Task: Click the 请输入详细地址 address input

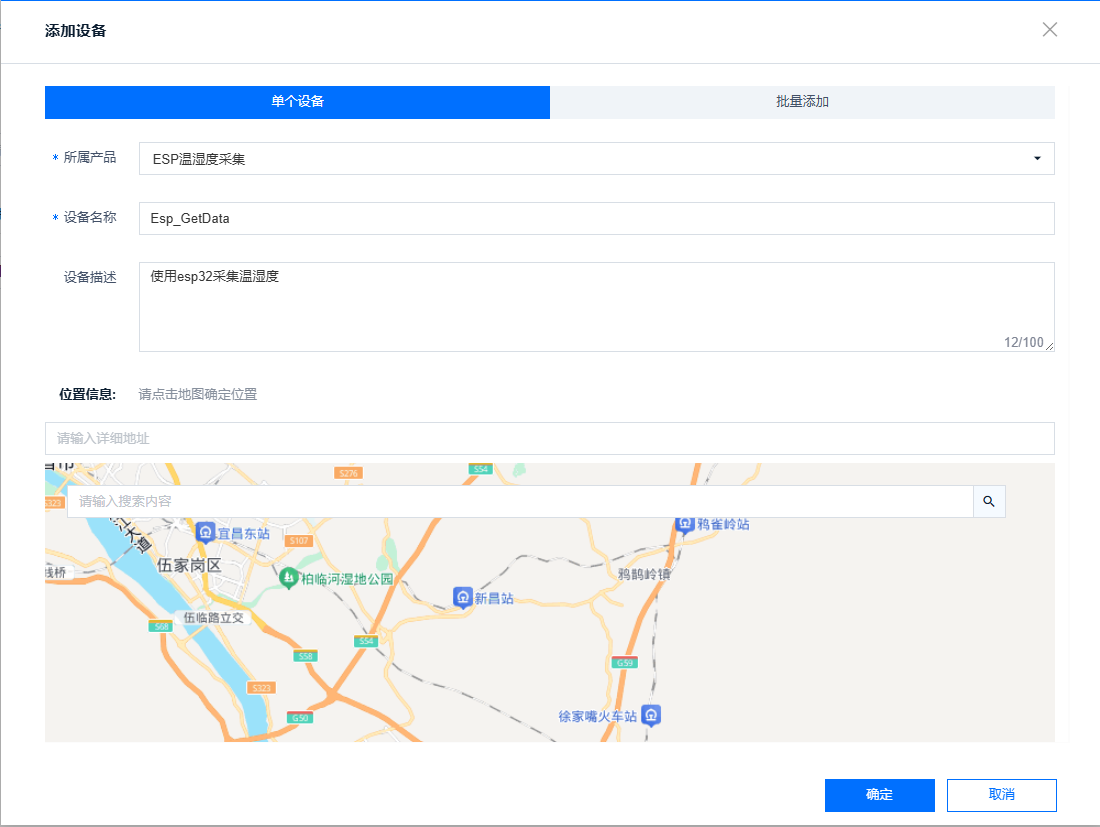Action: tap(549, 438)
